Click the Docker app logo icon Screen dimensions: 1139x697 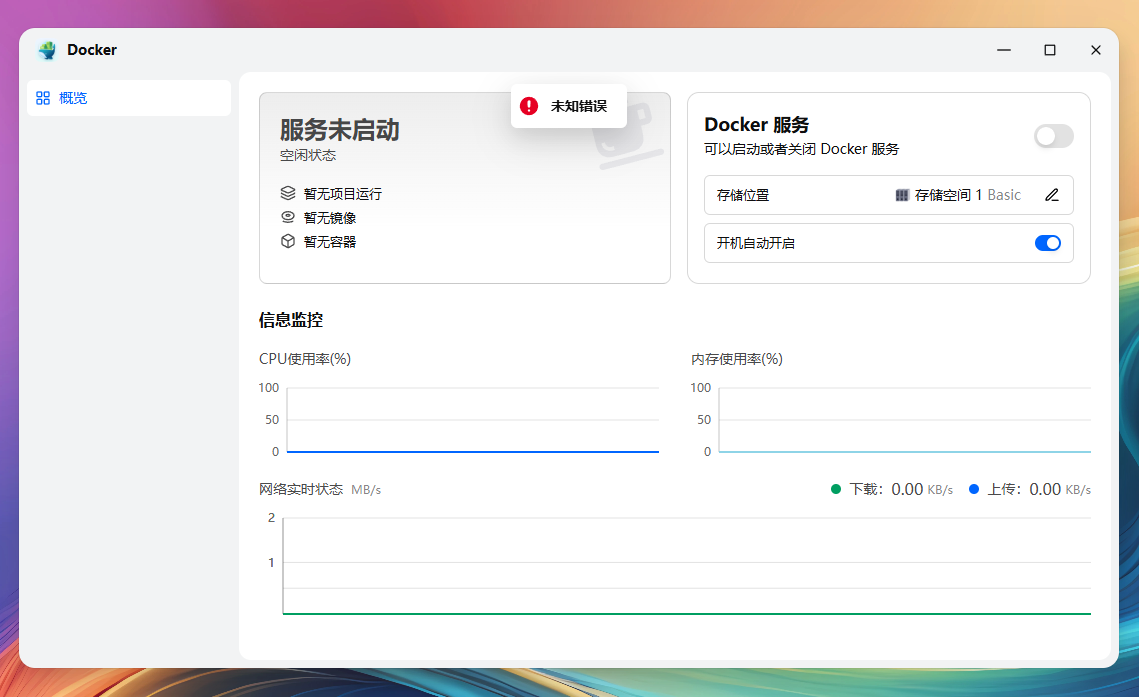tap(48, 50)
